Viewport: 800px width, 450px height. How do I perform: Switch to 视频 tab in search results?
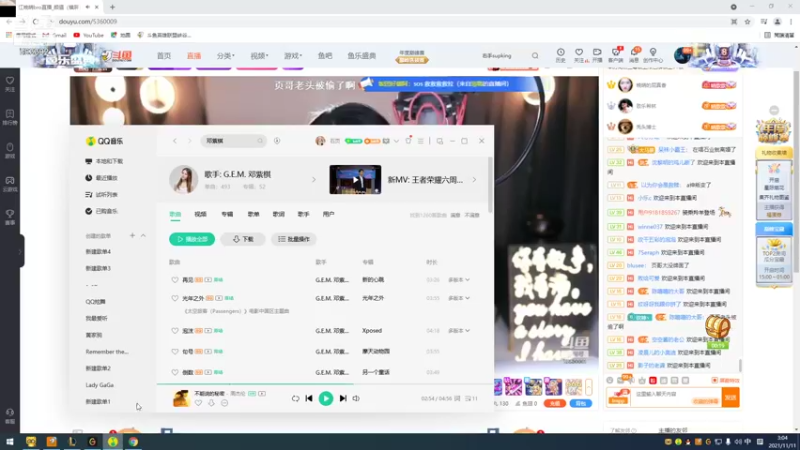201,214
